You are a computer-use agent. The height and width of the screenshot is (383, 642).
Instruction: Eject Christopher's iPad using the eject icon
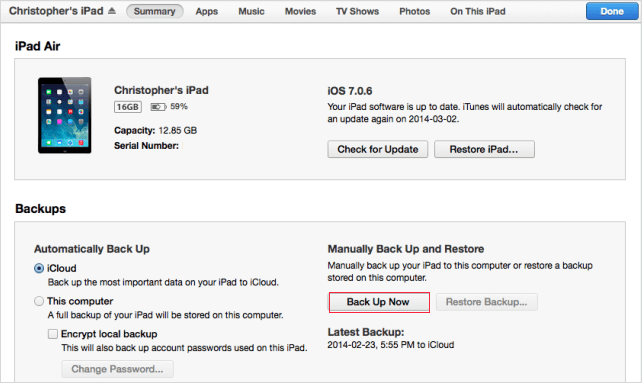click(x=112, y=11)
